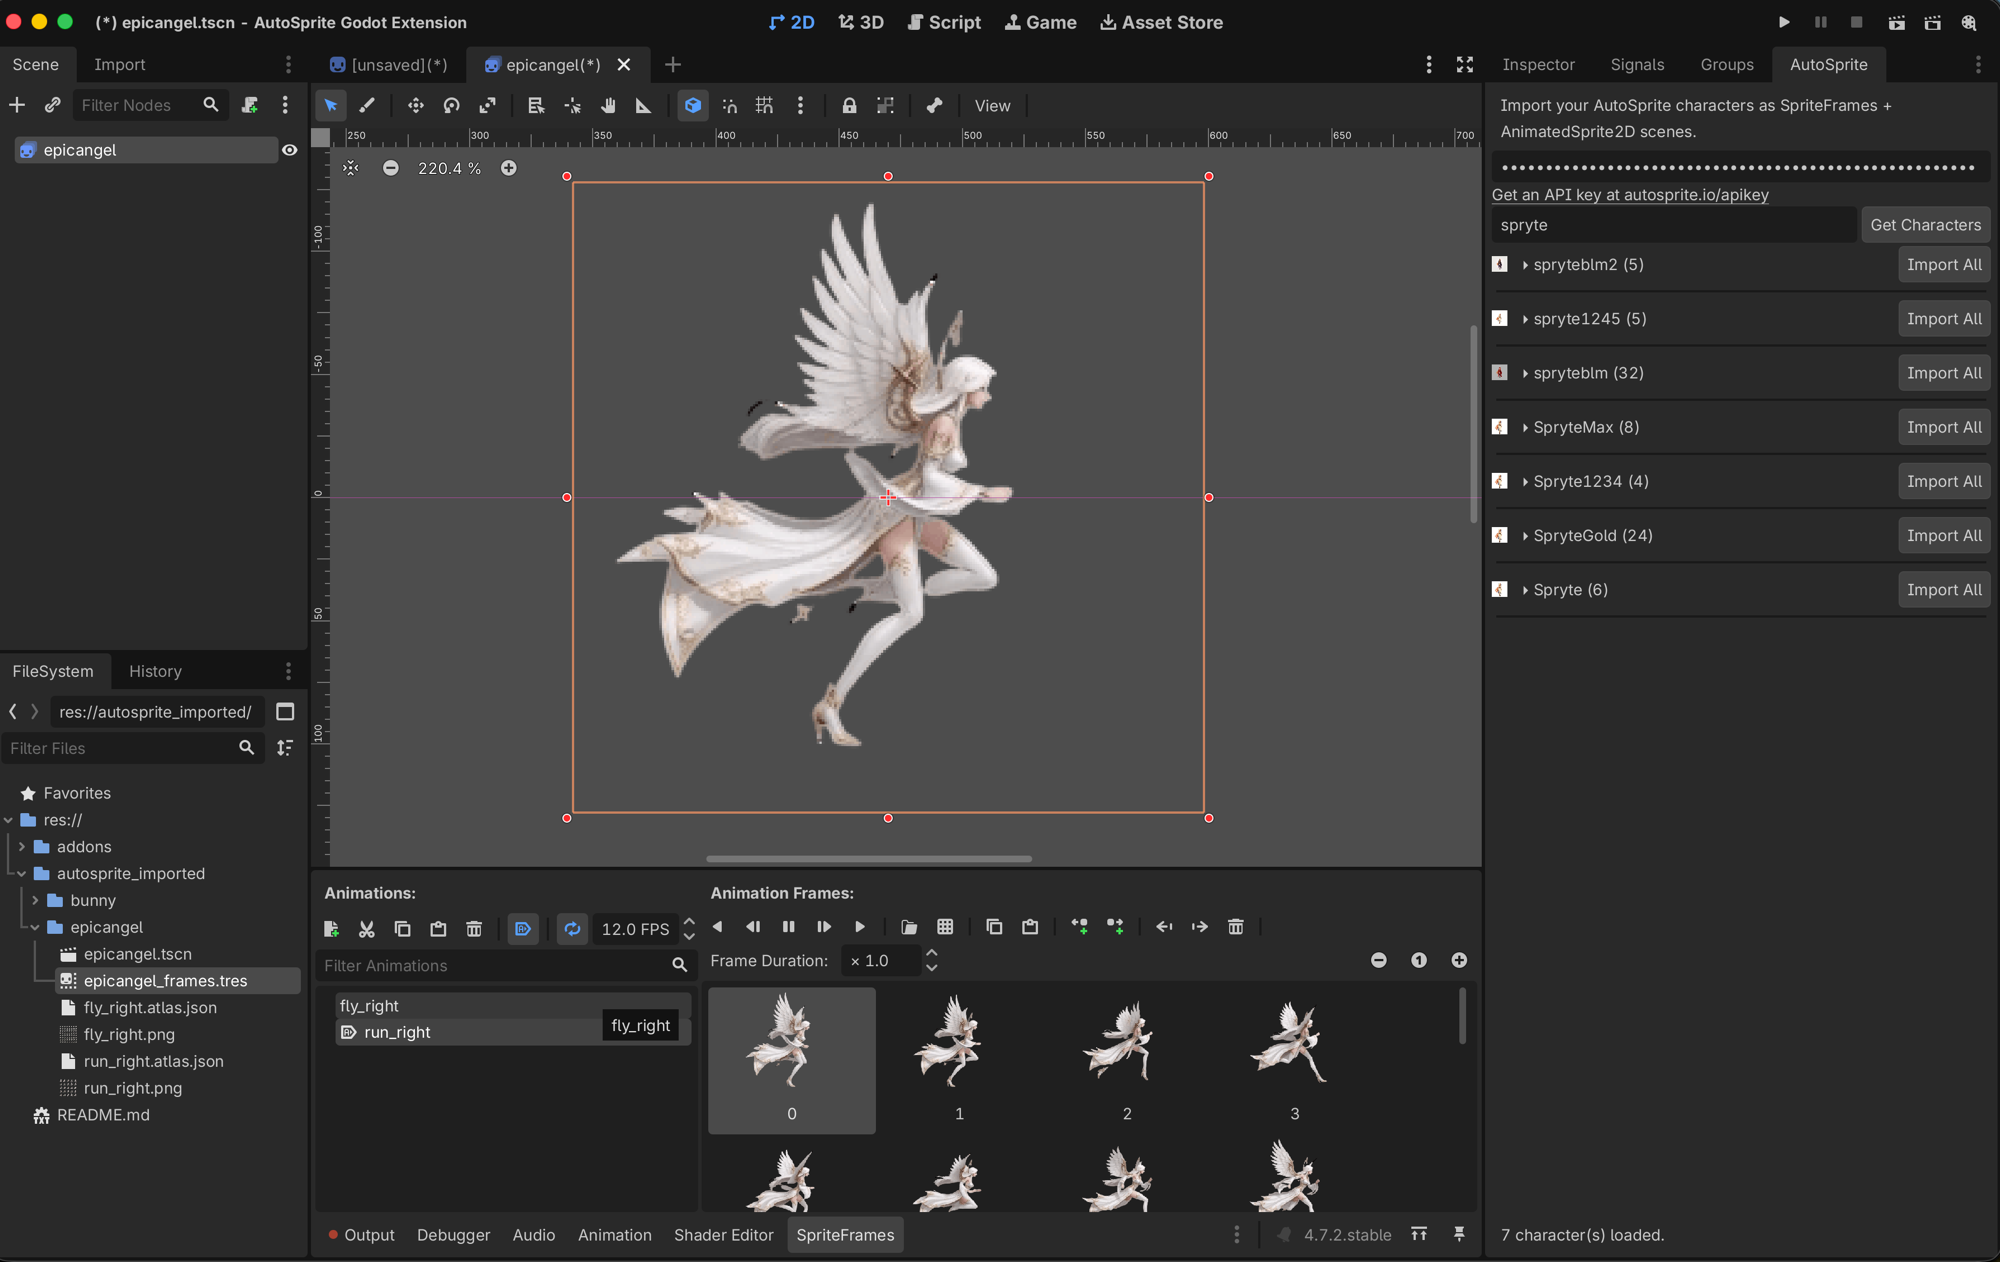Expand the spryteblm2 (5) character entry

pos(1525,265)
